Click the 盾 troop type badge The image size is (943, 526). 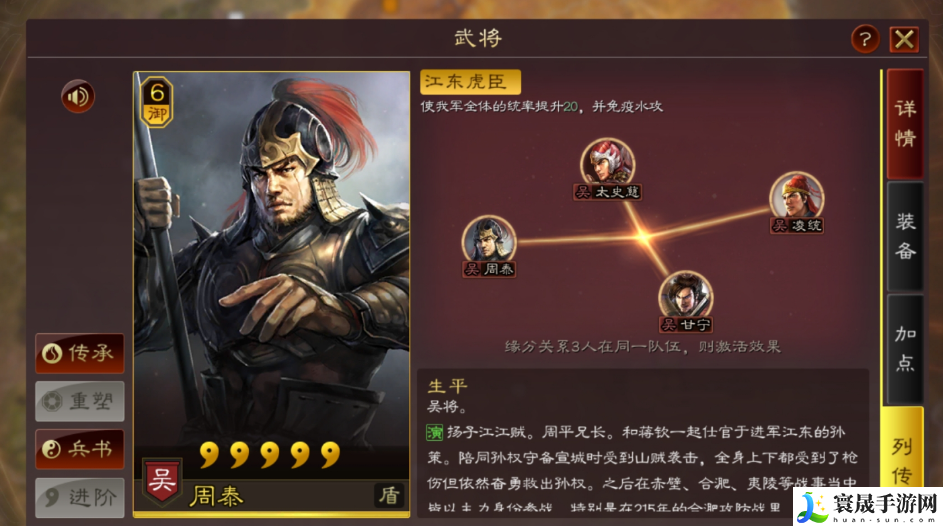click(389, 495)
